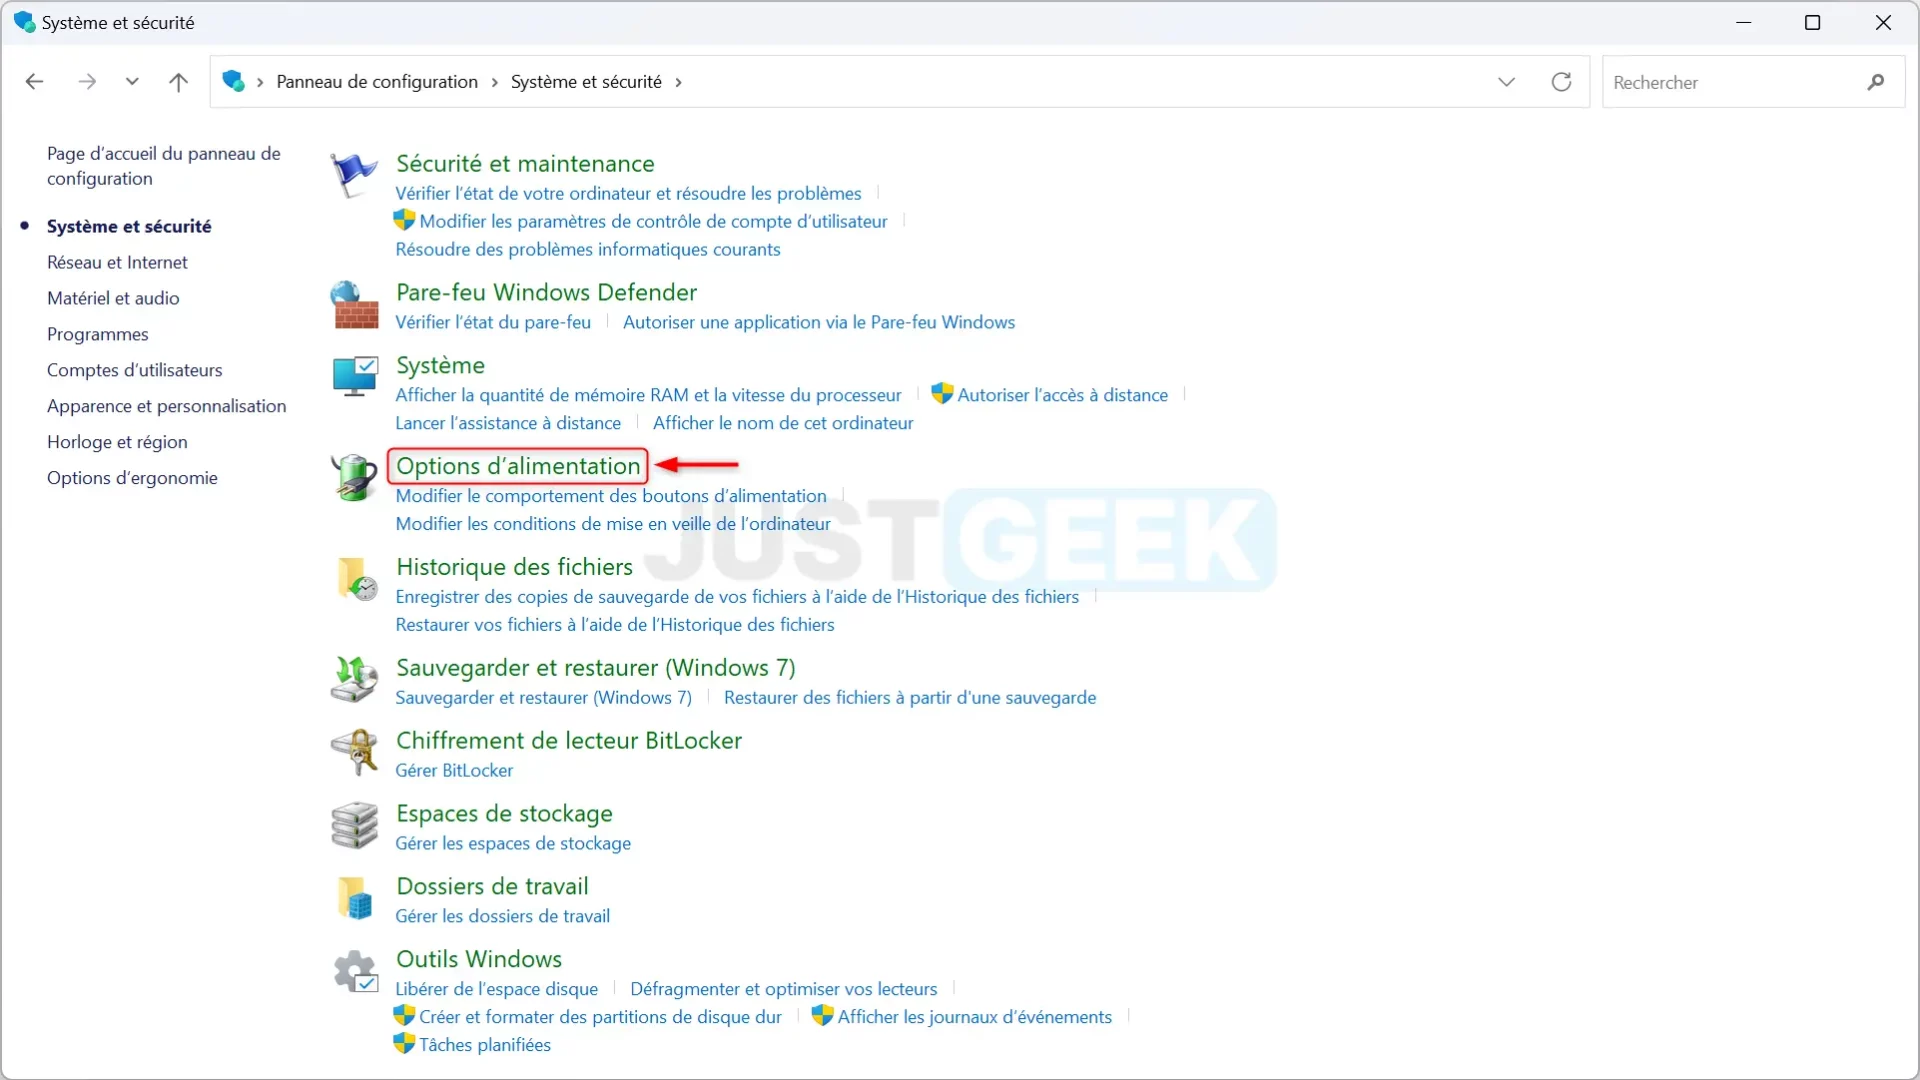1920x1080 pixels.
Task: Click the Système et sécurité title bar icon
Action: 24,22
